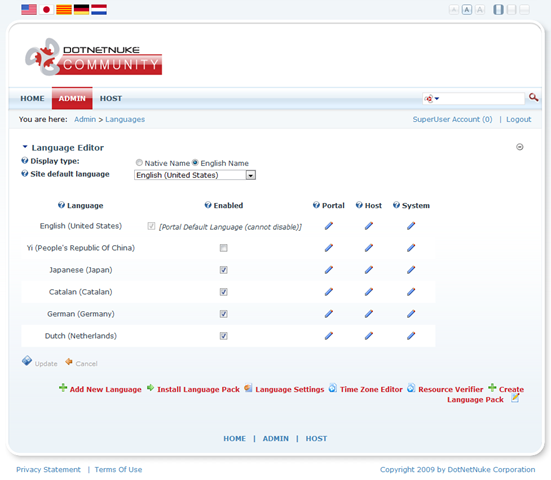The width and height of the screenshot is (551, 480).
Task: Open the Time Zone Editor link
Action: point(371,389)
